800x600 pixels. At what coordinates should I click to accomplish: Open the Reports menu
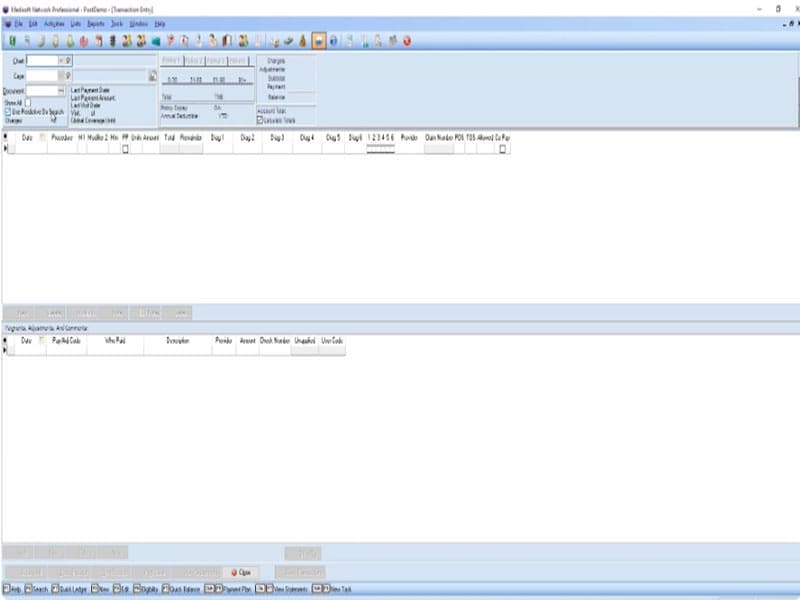(x=96, y=22)
